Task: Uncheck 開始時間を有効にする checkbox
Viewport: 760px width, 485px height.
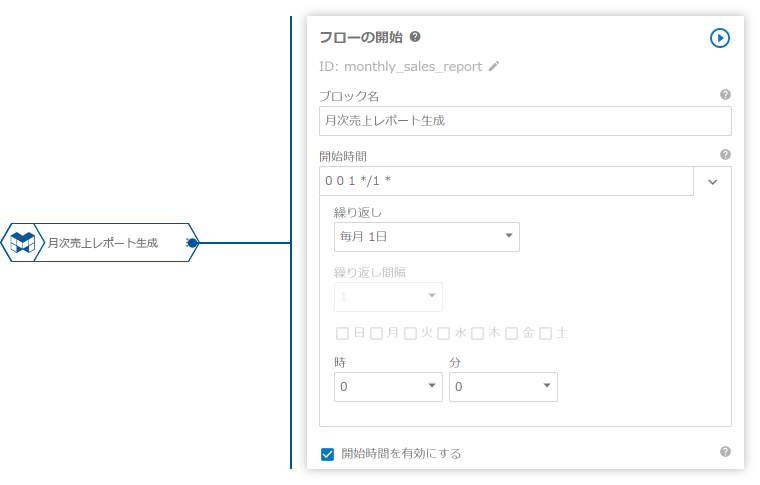Action: click(x=327, y=454)
